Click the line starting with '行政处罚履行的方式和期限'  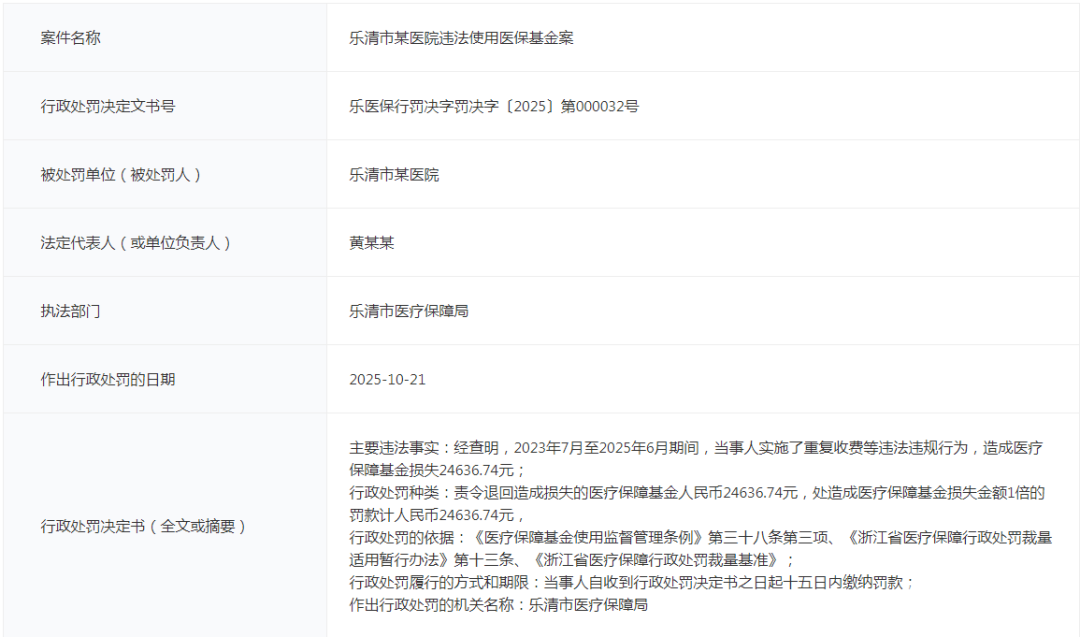coord(632,582)
